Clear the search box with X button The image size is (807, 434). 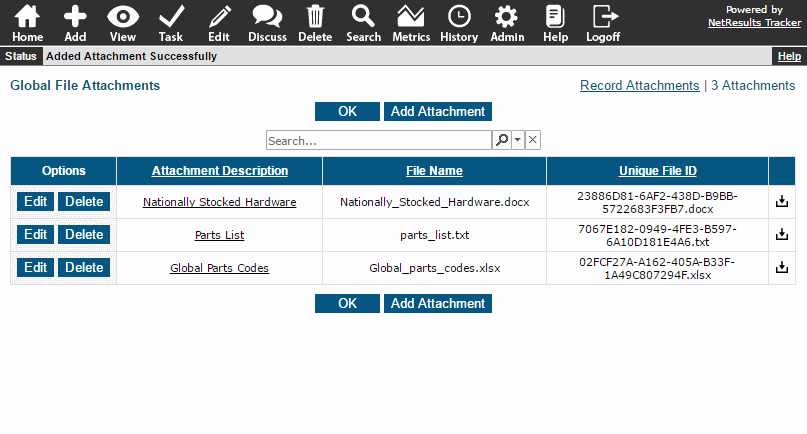533,140
